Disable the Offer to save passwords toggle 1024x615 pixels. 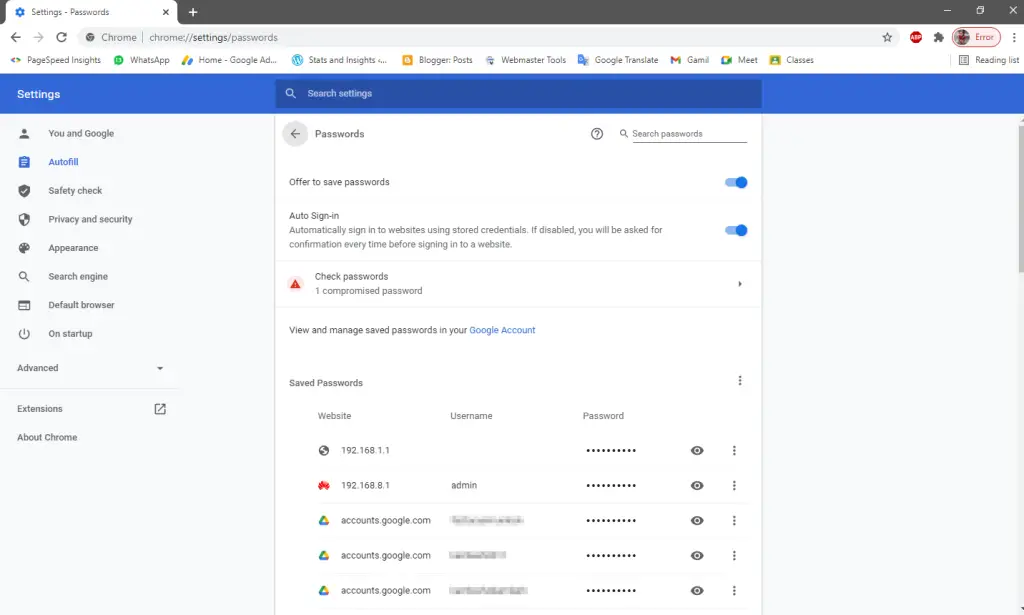pos(735,182)
